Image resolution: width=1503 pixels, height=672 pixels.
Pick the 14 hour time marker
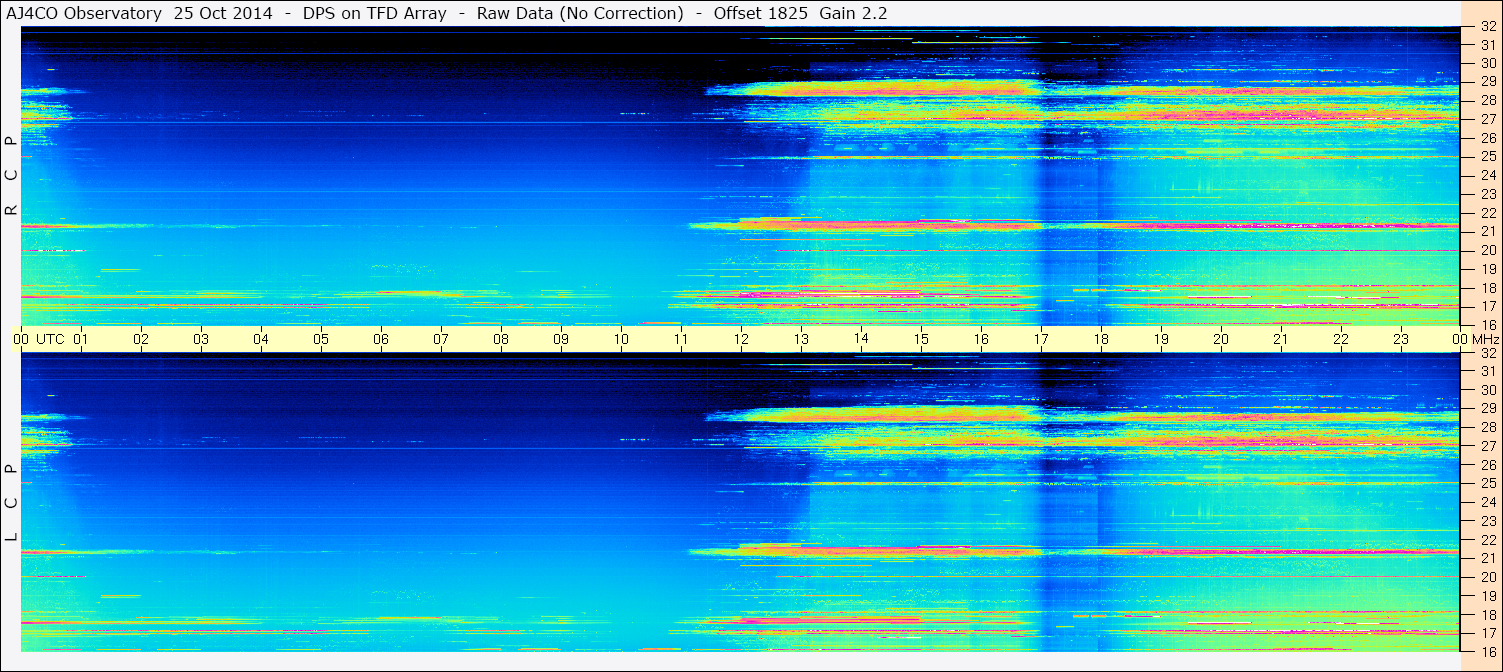click(861, 338)
